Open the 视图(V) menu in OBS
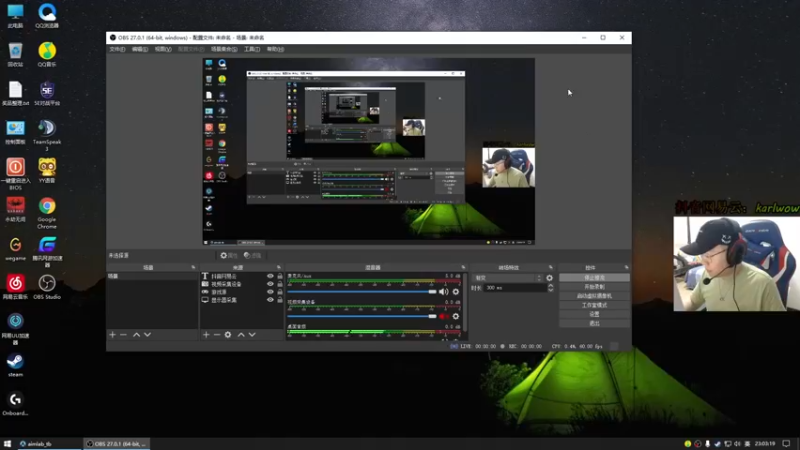800x450 pixels. coord(163,49)
